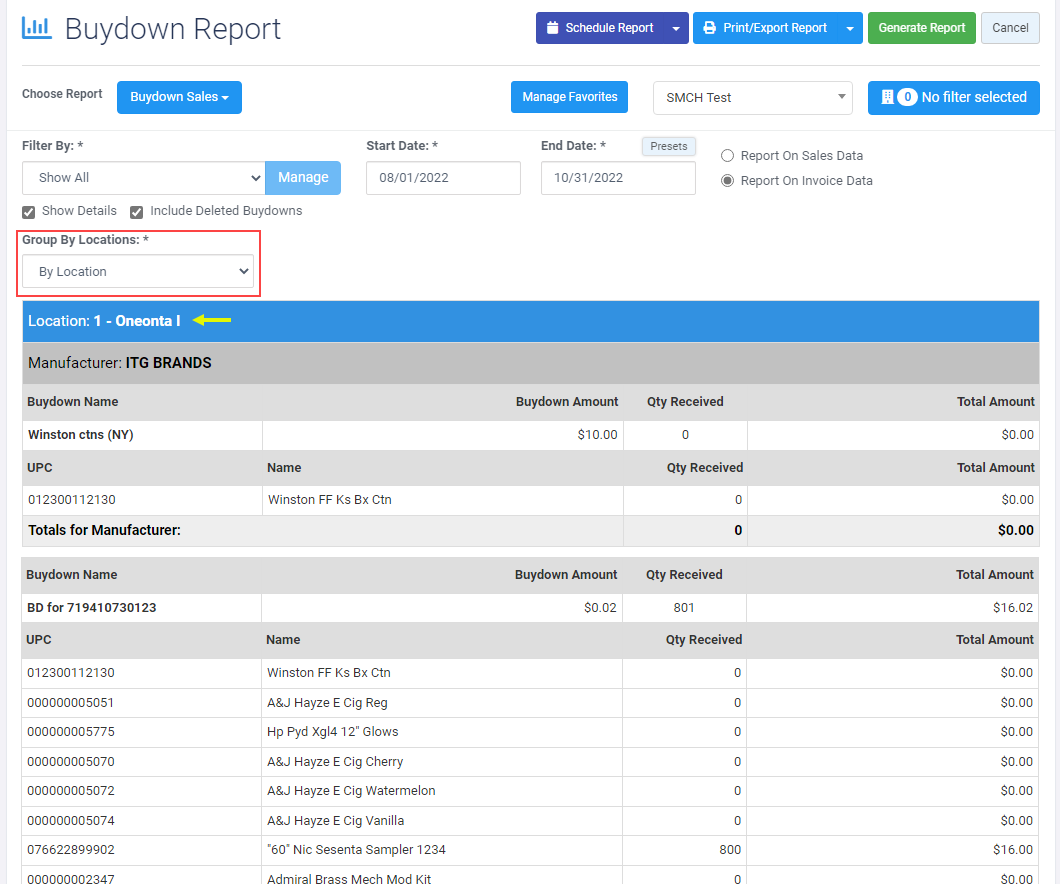Screen dimensions: 1060x884
Task: Click the calendar icon on Schedule Report
Action: point(552,28)
